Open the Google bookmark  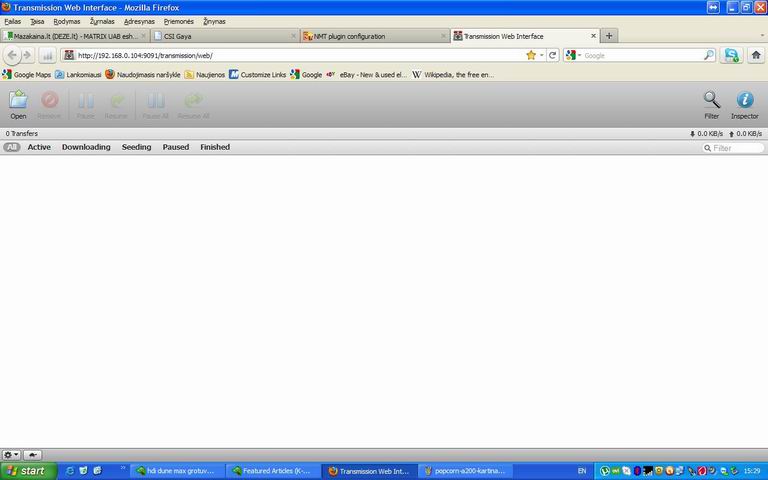[x=306, y=74]
